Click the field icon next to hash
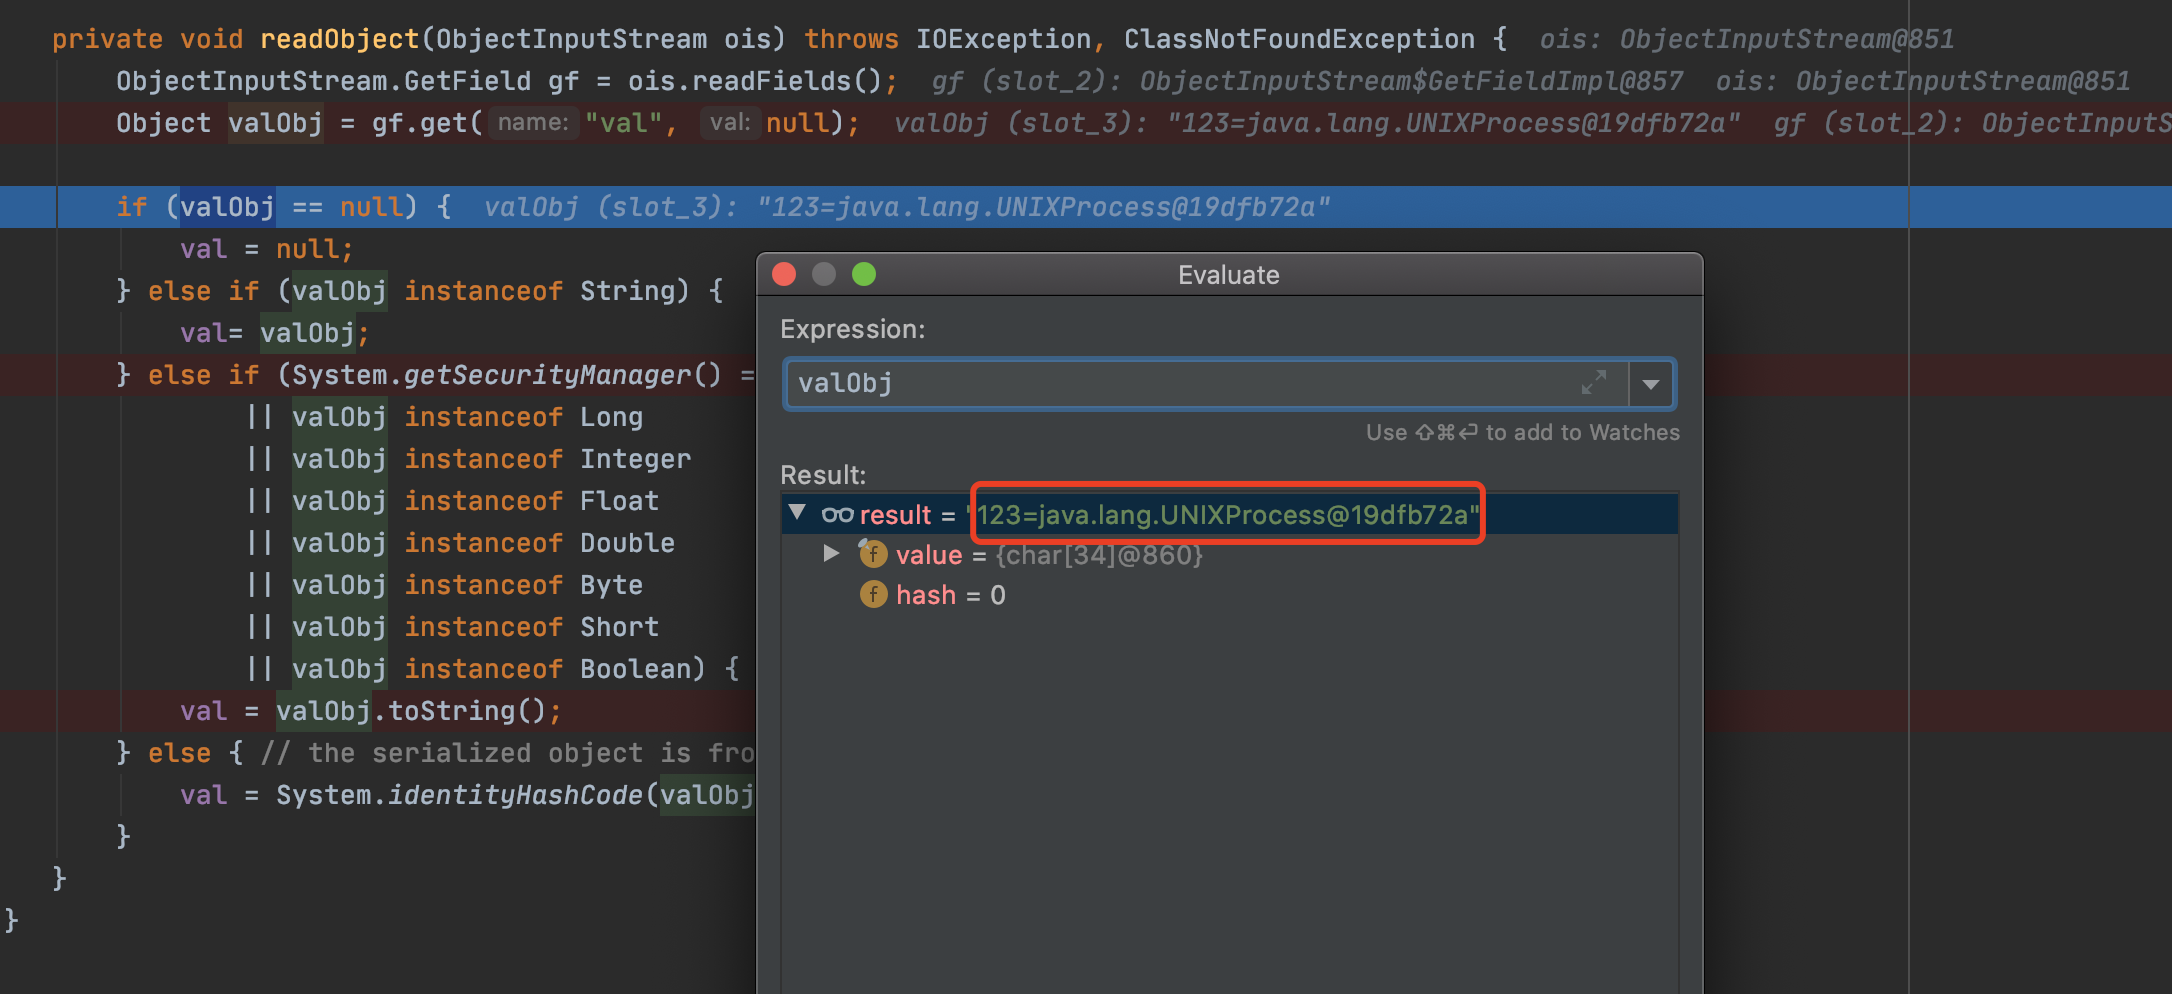Screen dimensions: 2172x994 [x=873, y=595]
